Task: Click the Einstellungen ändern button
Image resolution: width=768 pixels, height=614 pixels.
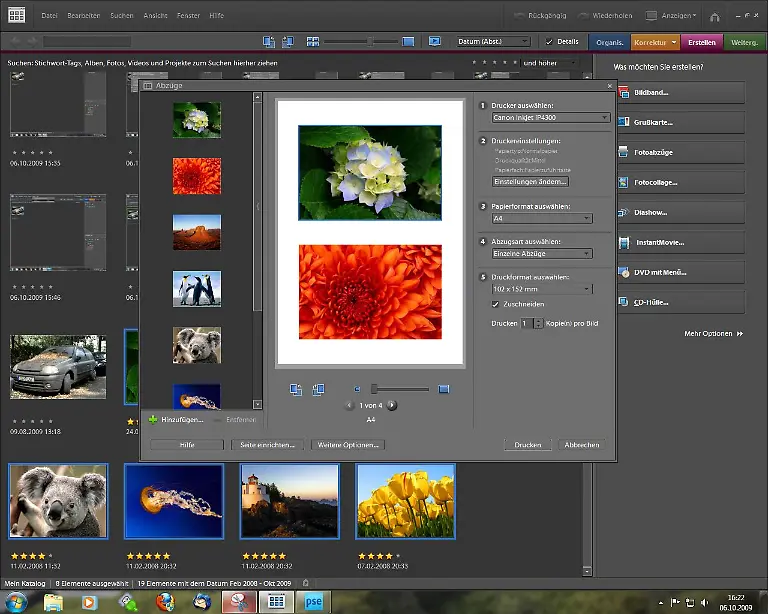Action: coord(530,182)
